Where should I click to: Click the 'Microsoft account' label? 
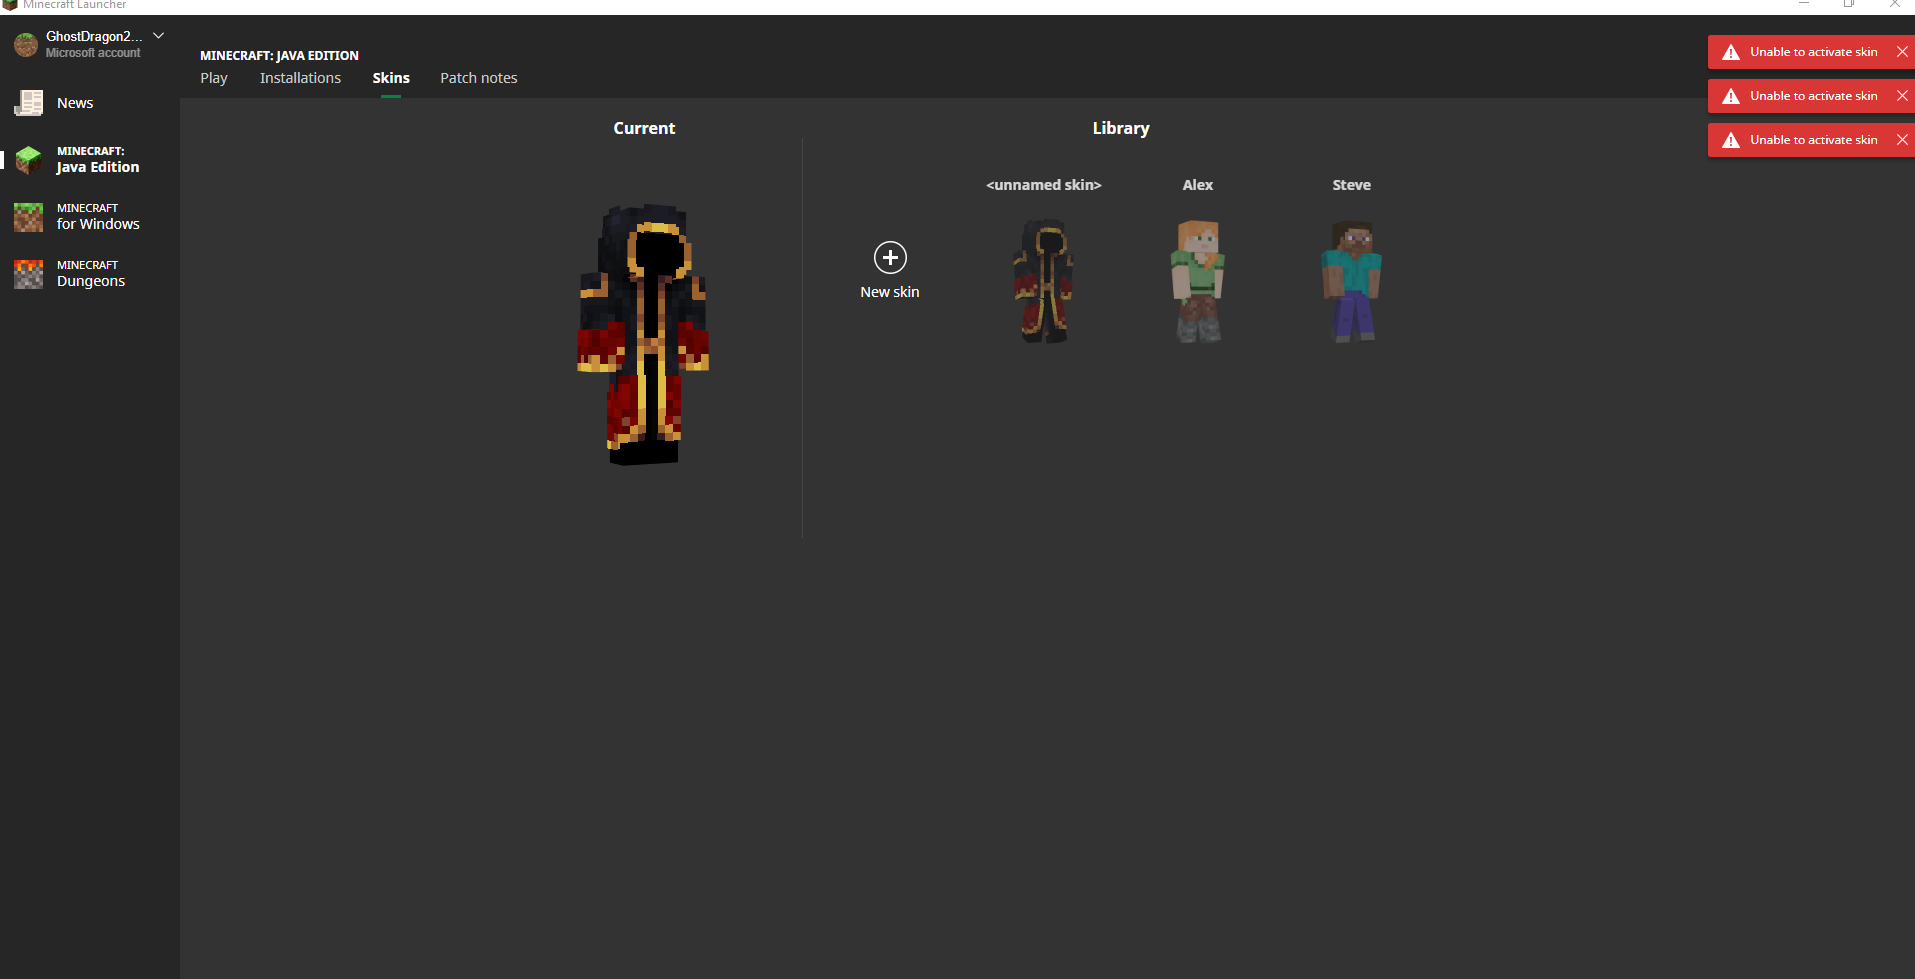93,53
